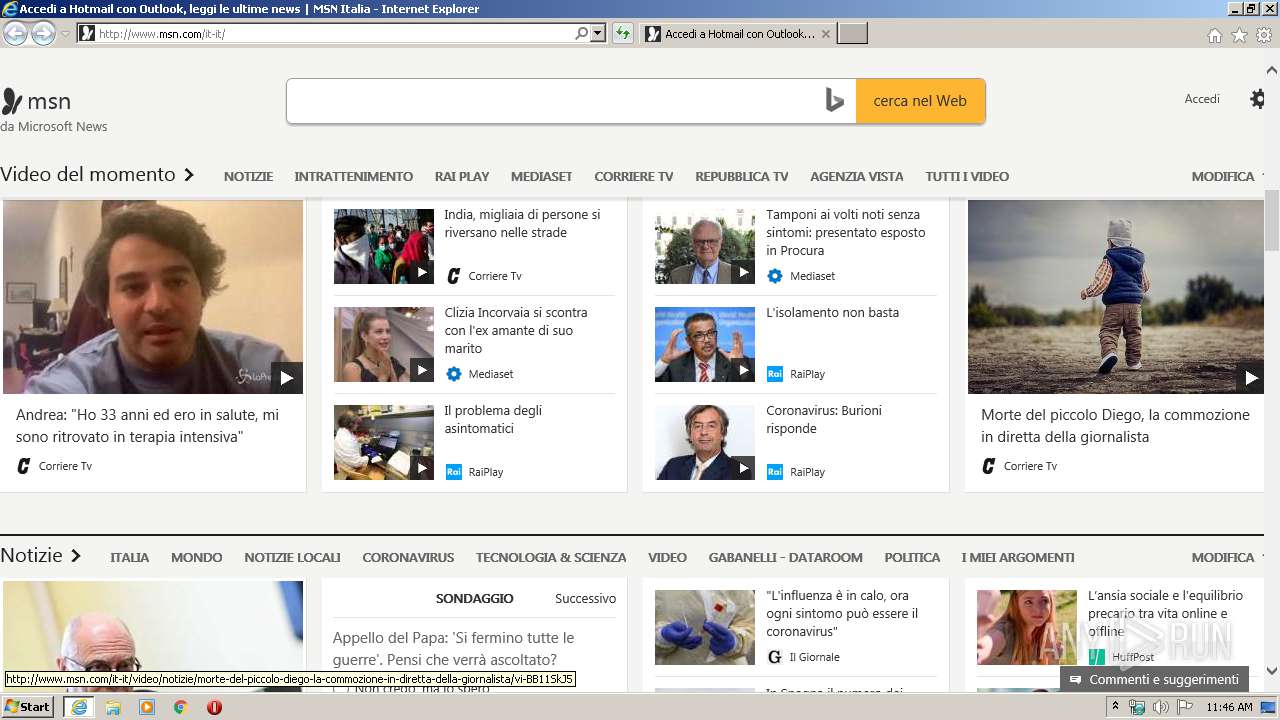The image size is (1280, 720).
Task: Open headline 'India, migliaia di persone si riversano'
Action: click(522, 224)
